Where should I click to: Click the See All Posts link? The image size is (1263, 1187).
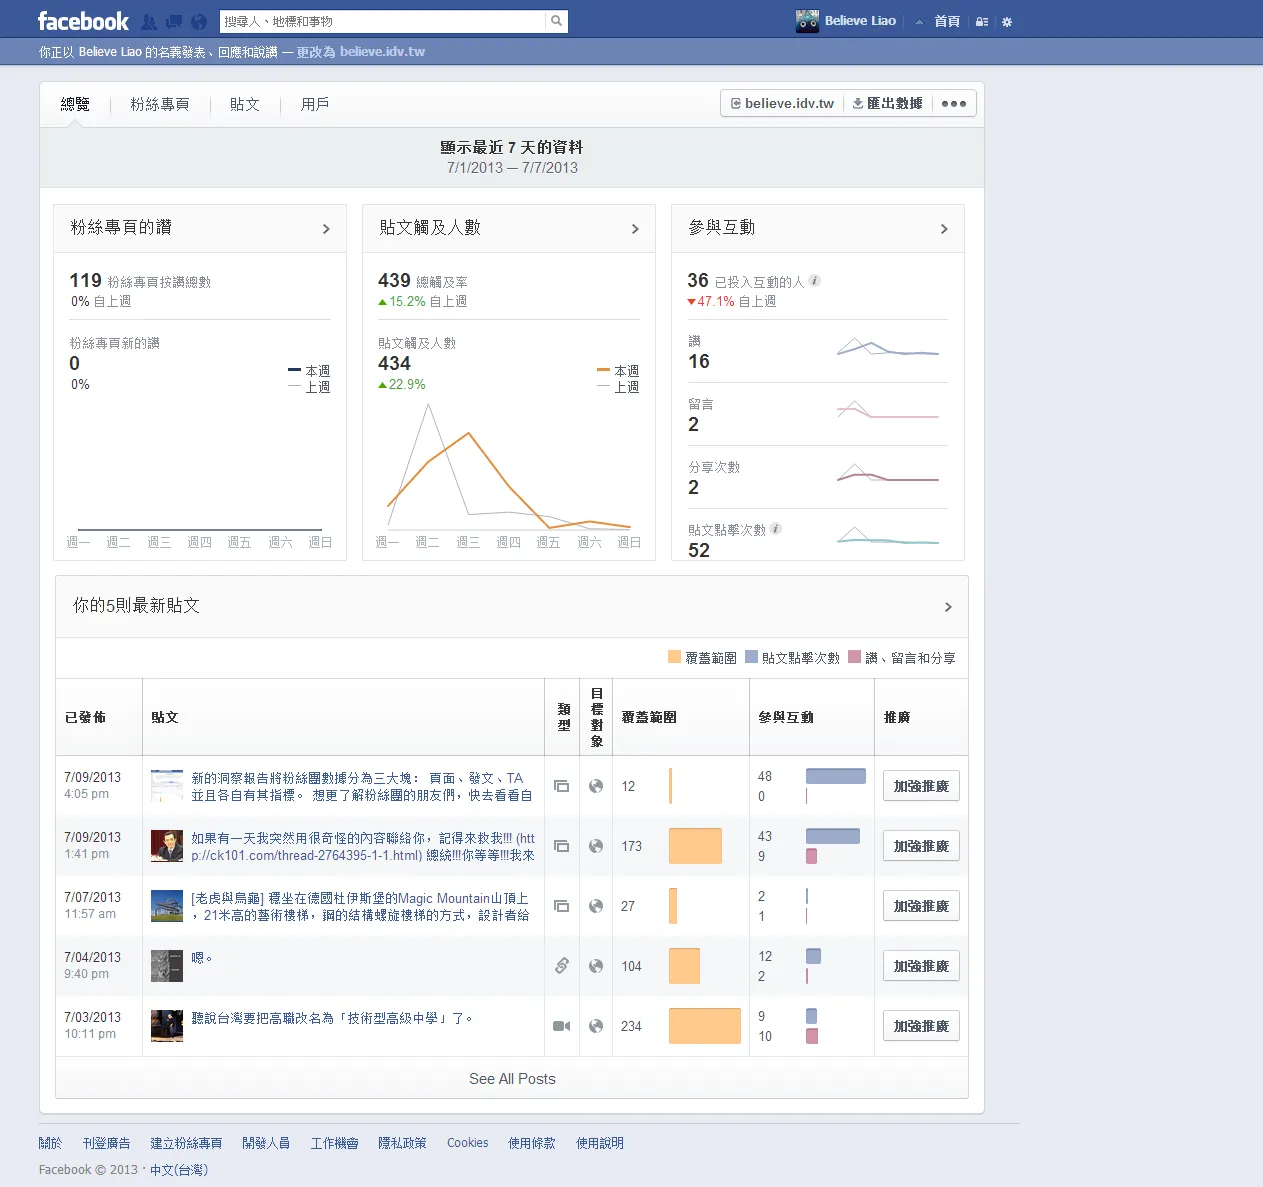512,1079
